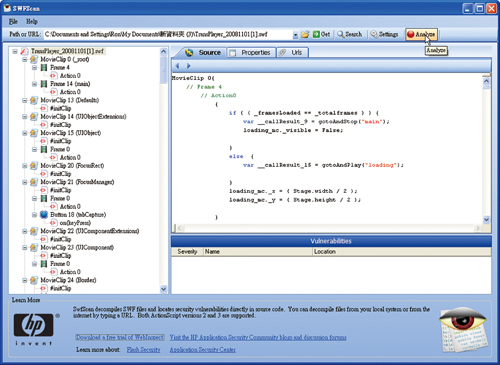Click Download a free trial of WebInspect link
The width and height of the screenshot is (500, 365).
120,337
